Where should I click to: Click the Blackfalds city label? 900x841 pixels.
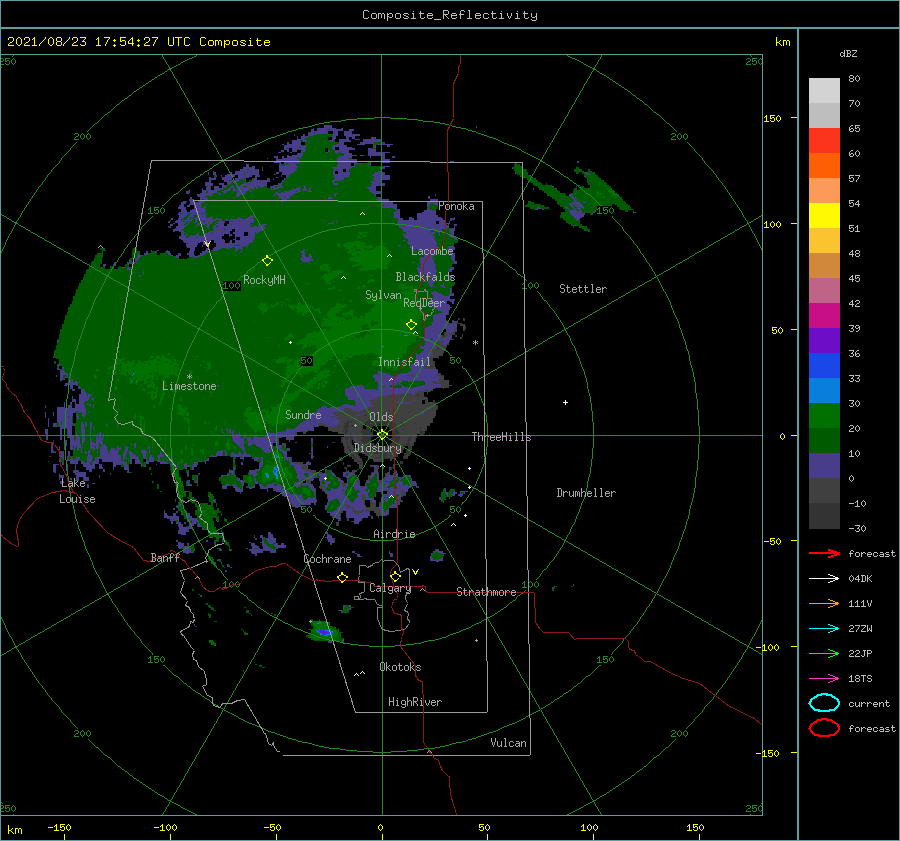point(425,277)
